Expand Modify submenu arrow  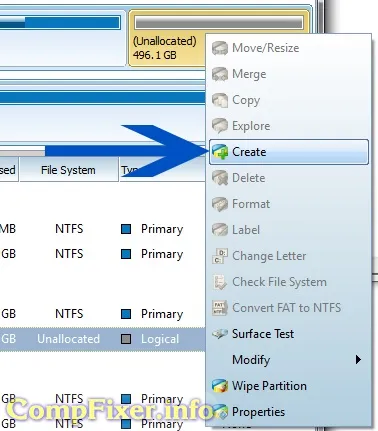pyautogui.click(x=358, y=360)
